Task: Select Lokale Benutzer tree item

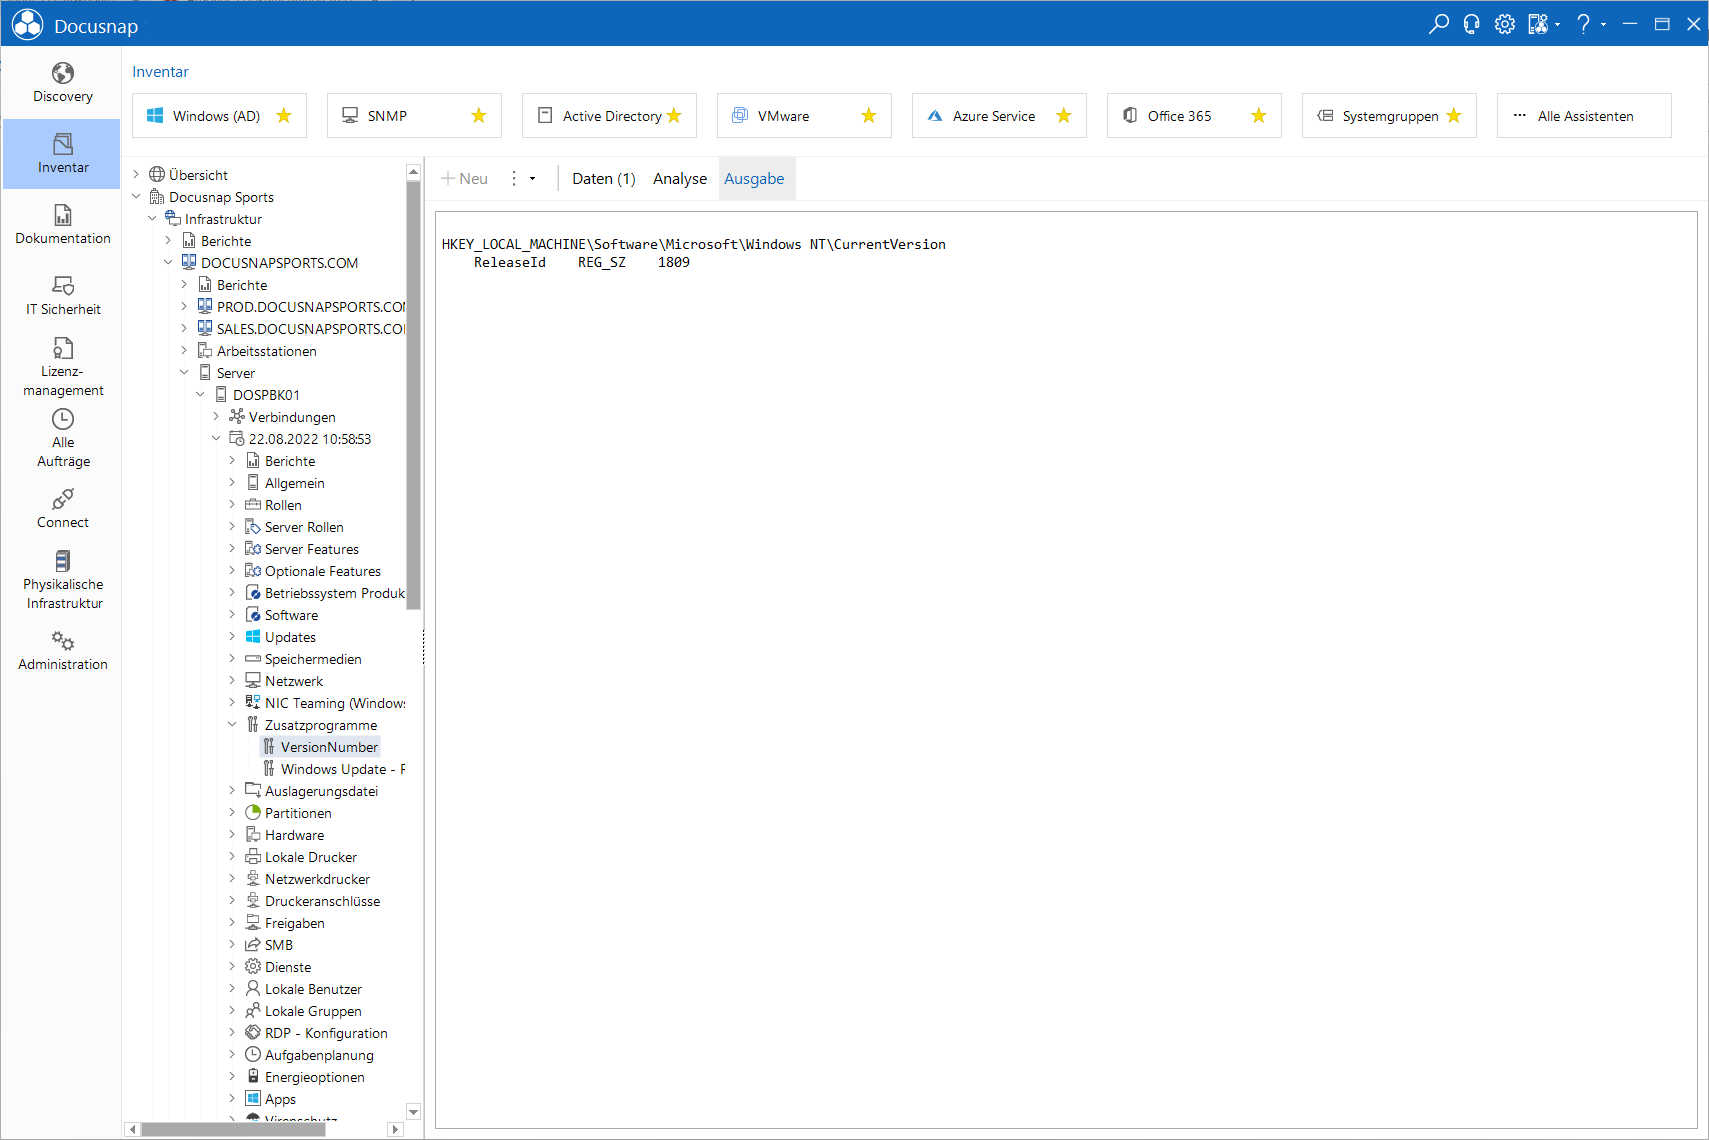Action: click(313, 989)
